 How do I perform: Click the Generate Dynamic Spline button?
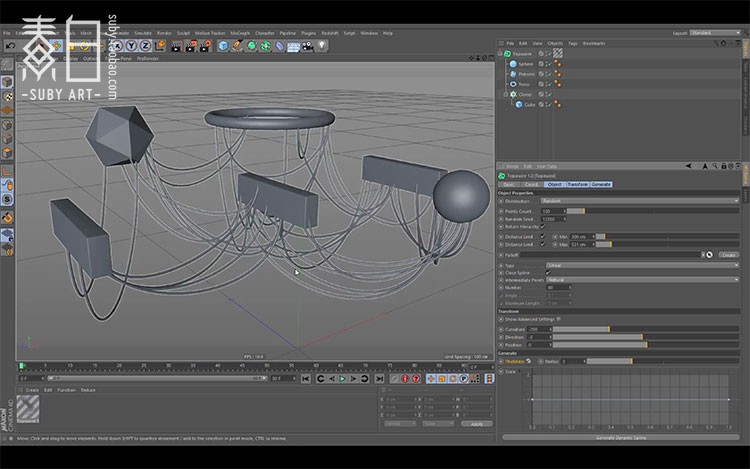click(x=621, y=437)
